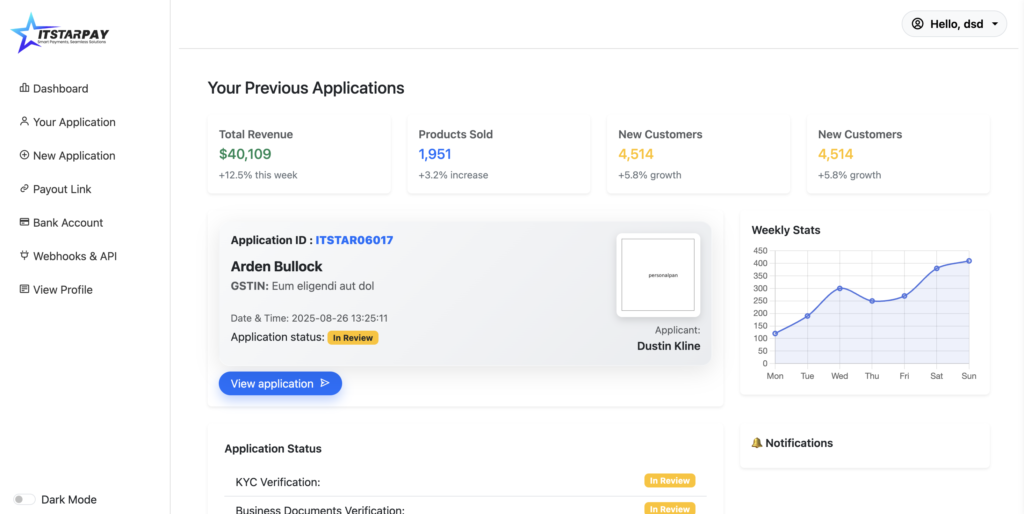Go to Payout Link in sidebar
Screen dimensions: 1024x514
62,189
